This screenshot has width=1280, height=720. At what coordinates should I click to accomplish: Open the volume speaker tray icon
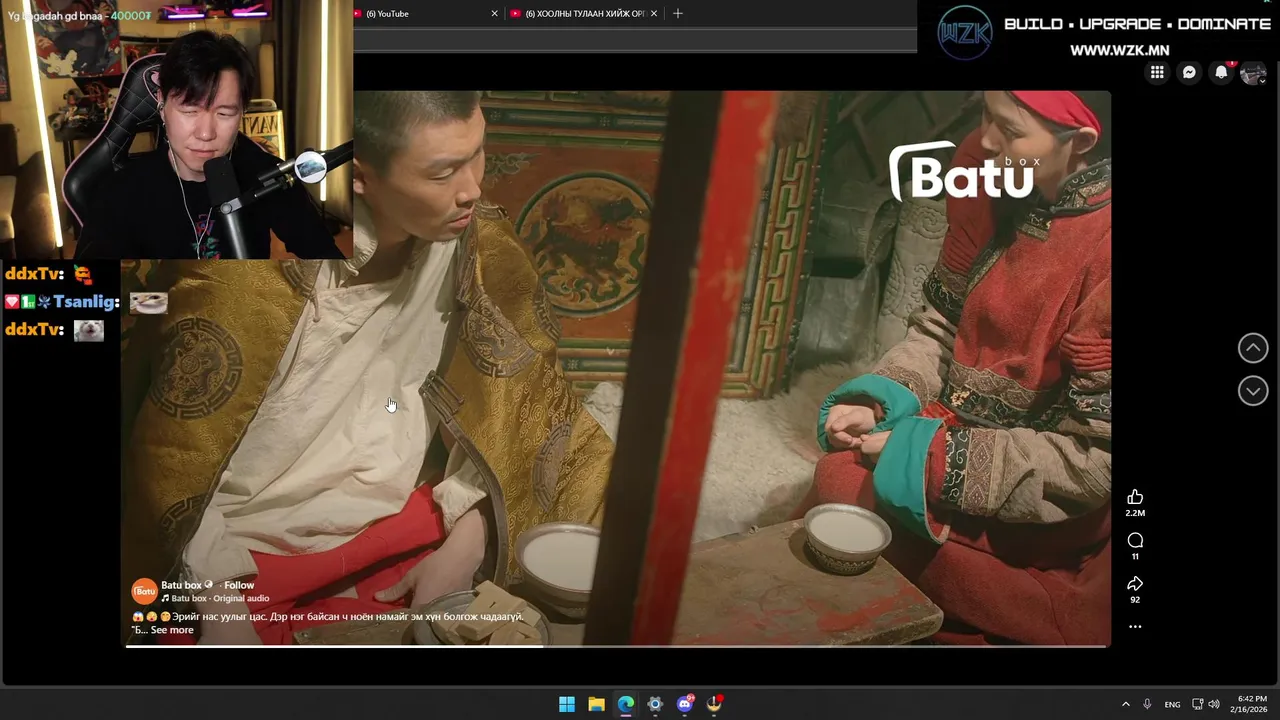tap(1214, 704)
